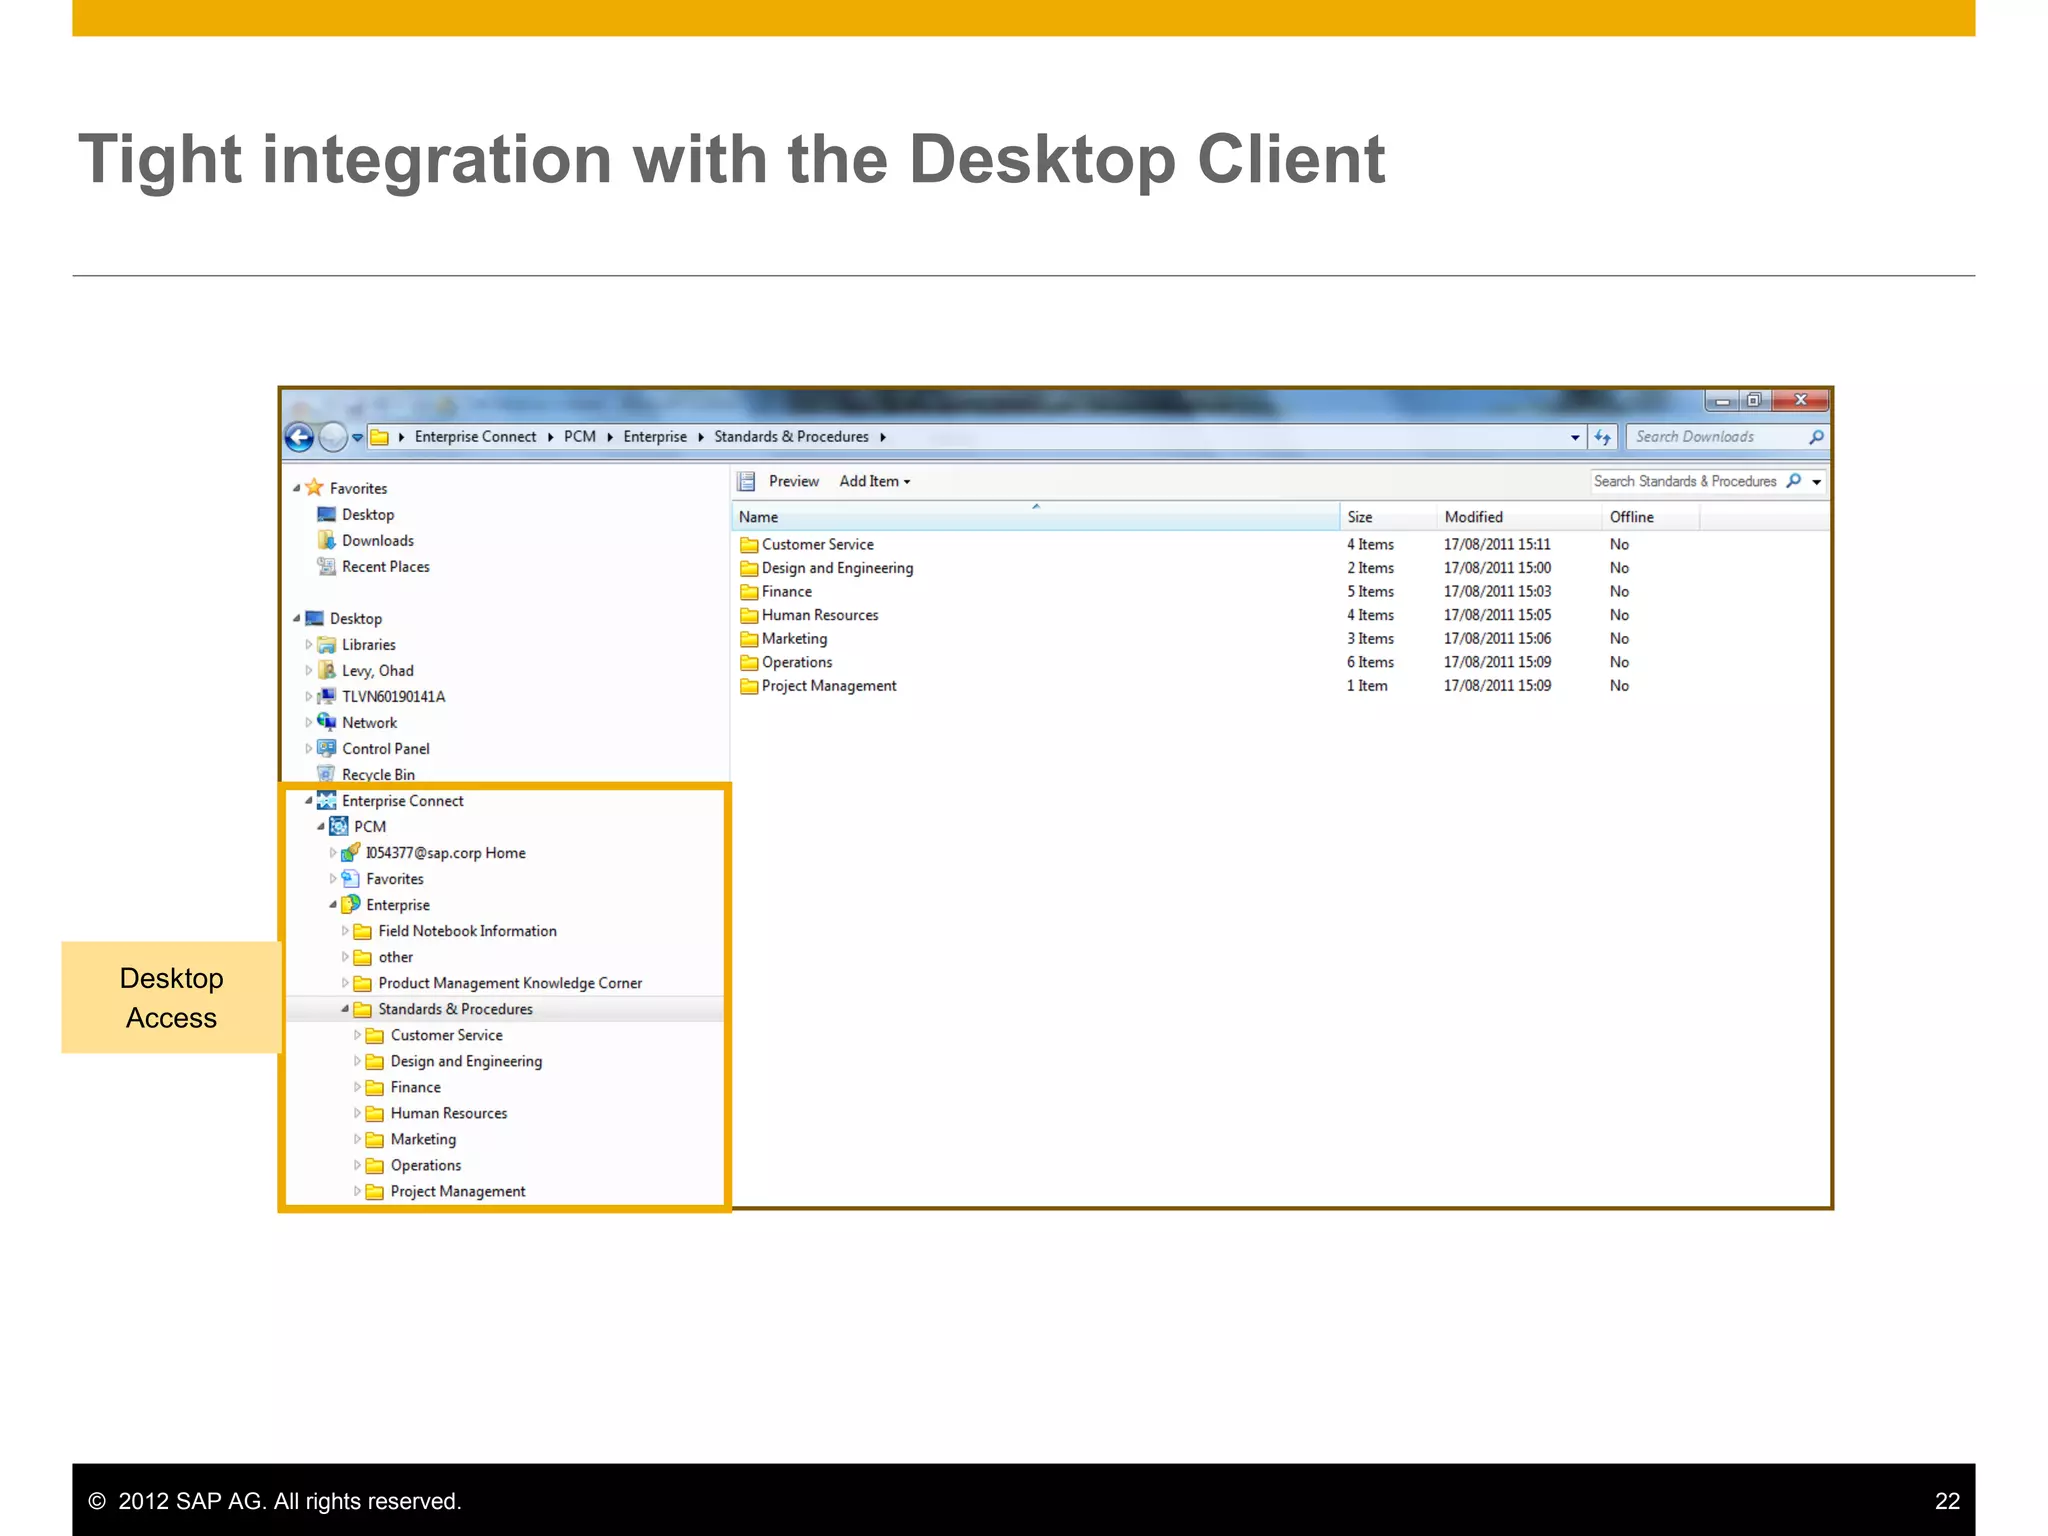The width and height of the screenshot is (2048, 1536).
Task: Open search options dropdown arrow at toolbar right
Action: click(1817, 482)
